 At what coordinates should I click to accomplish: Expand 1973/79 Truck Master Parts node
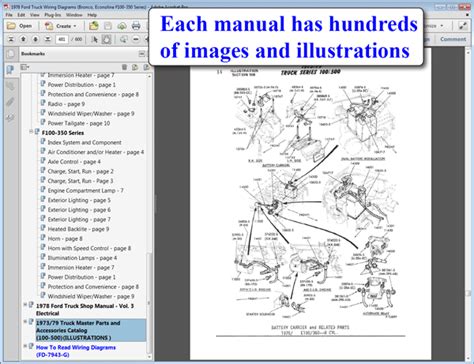pyautogui.click(x=25, y=322)
